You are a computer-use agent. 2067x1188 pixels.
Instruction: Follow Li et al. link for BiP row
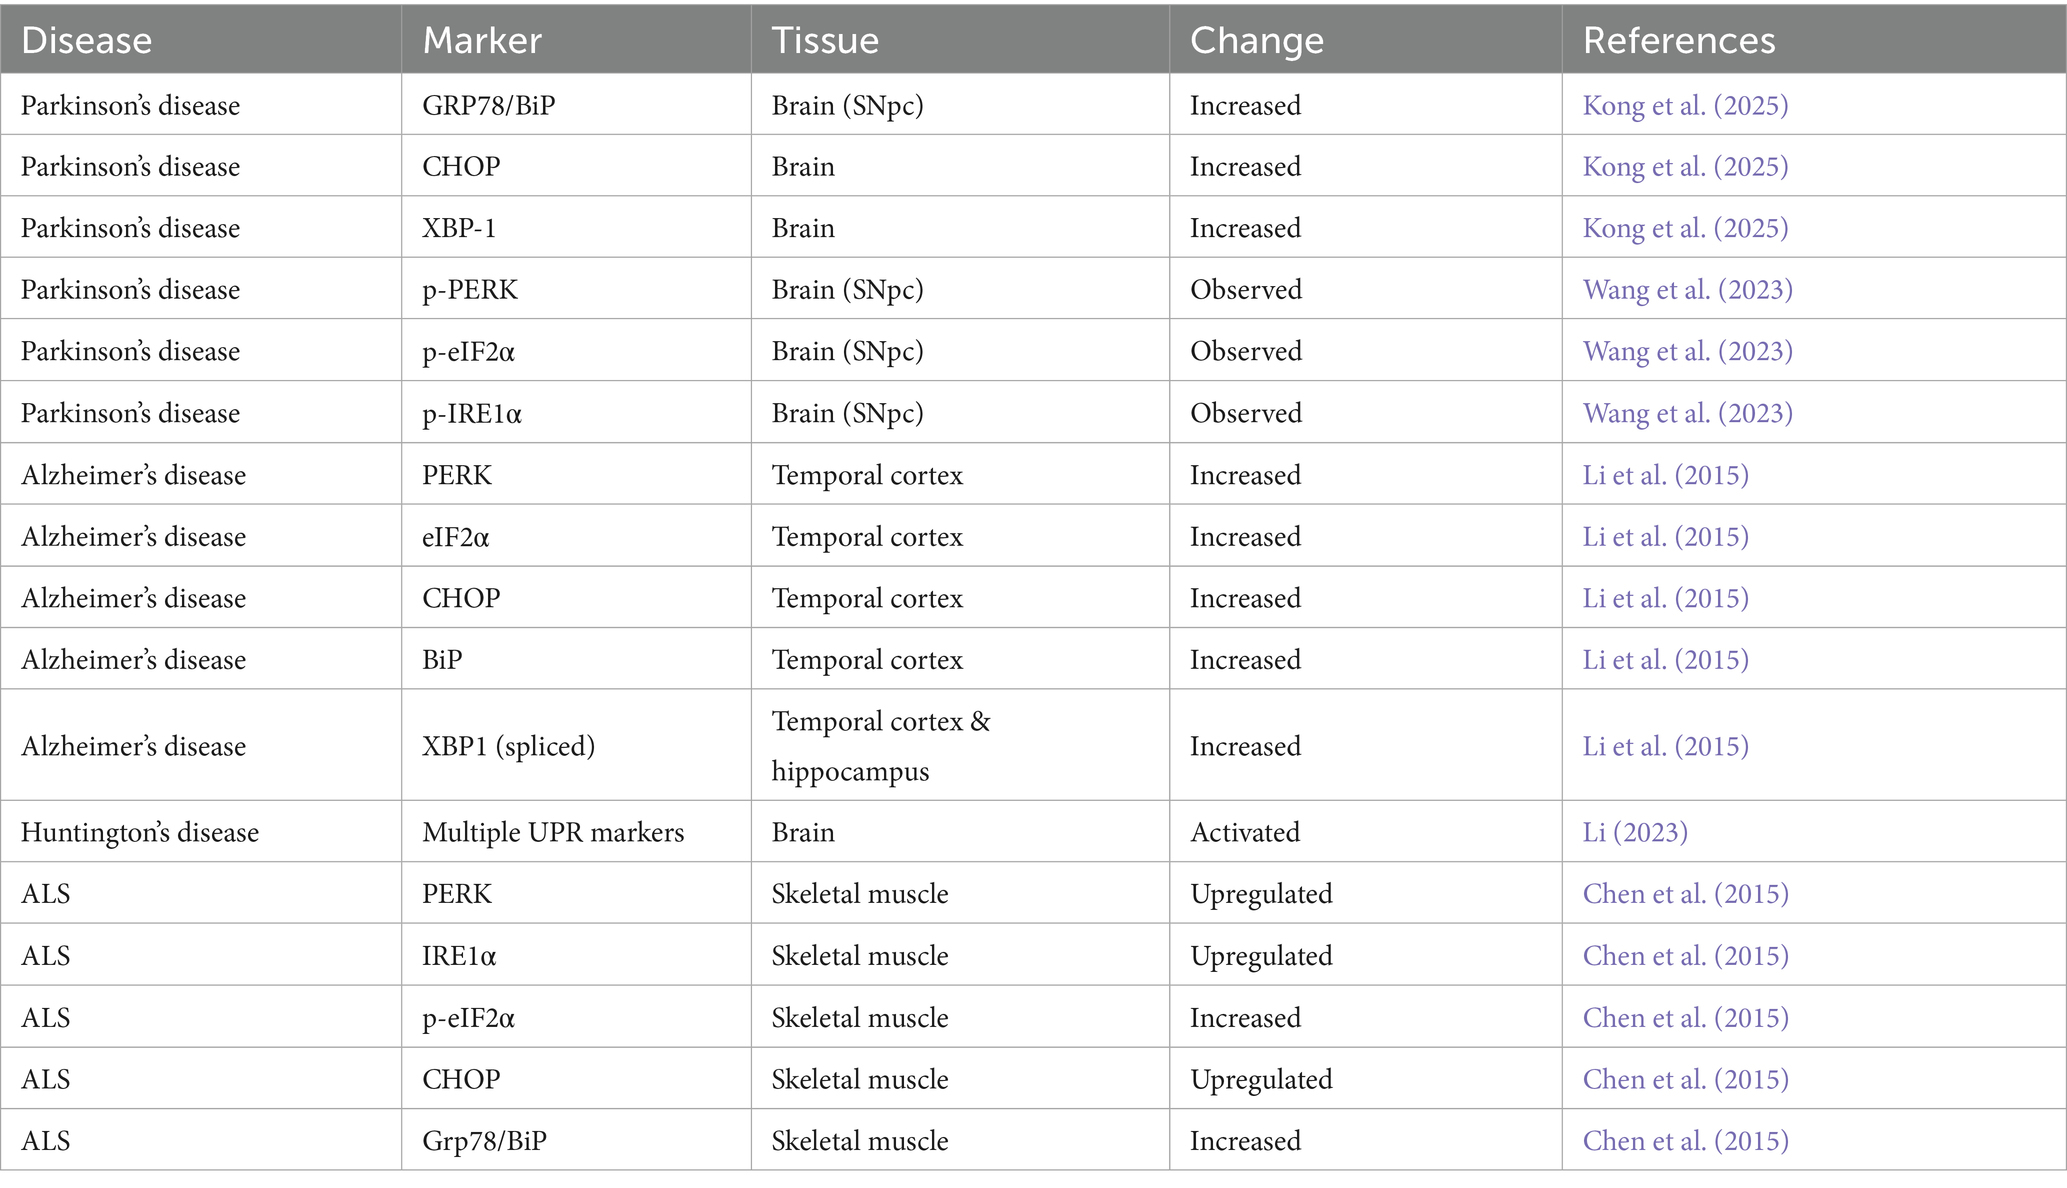[x=1665, y=660]
